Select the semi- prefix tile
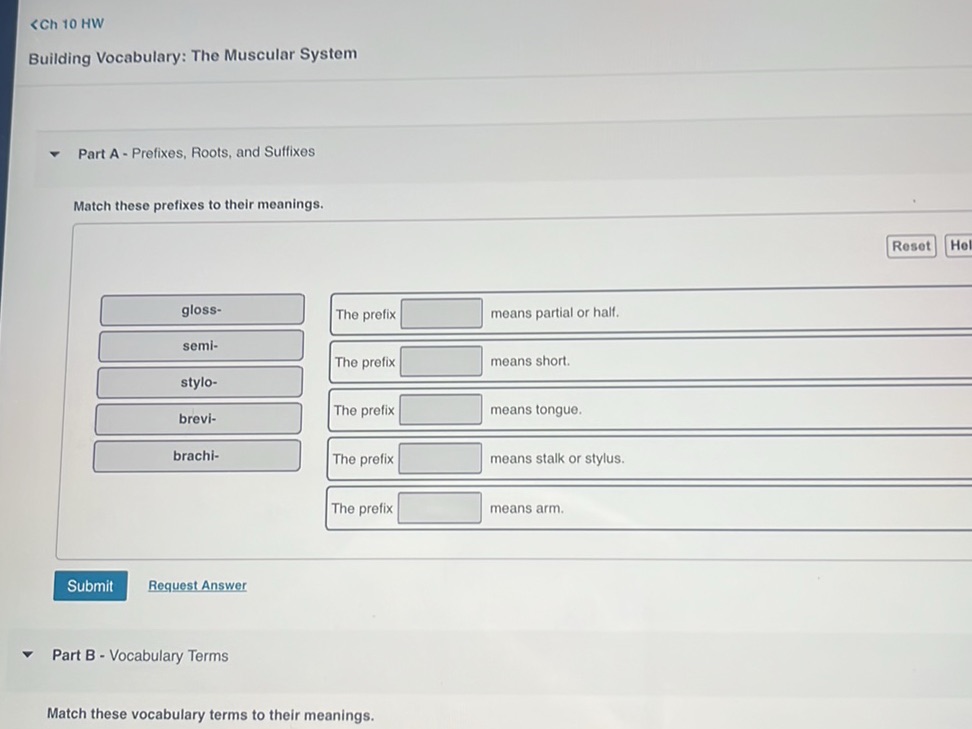 (x=200, y=346)
